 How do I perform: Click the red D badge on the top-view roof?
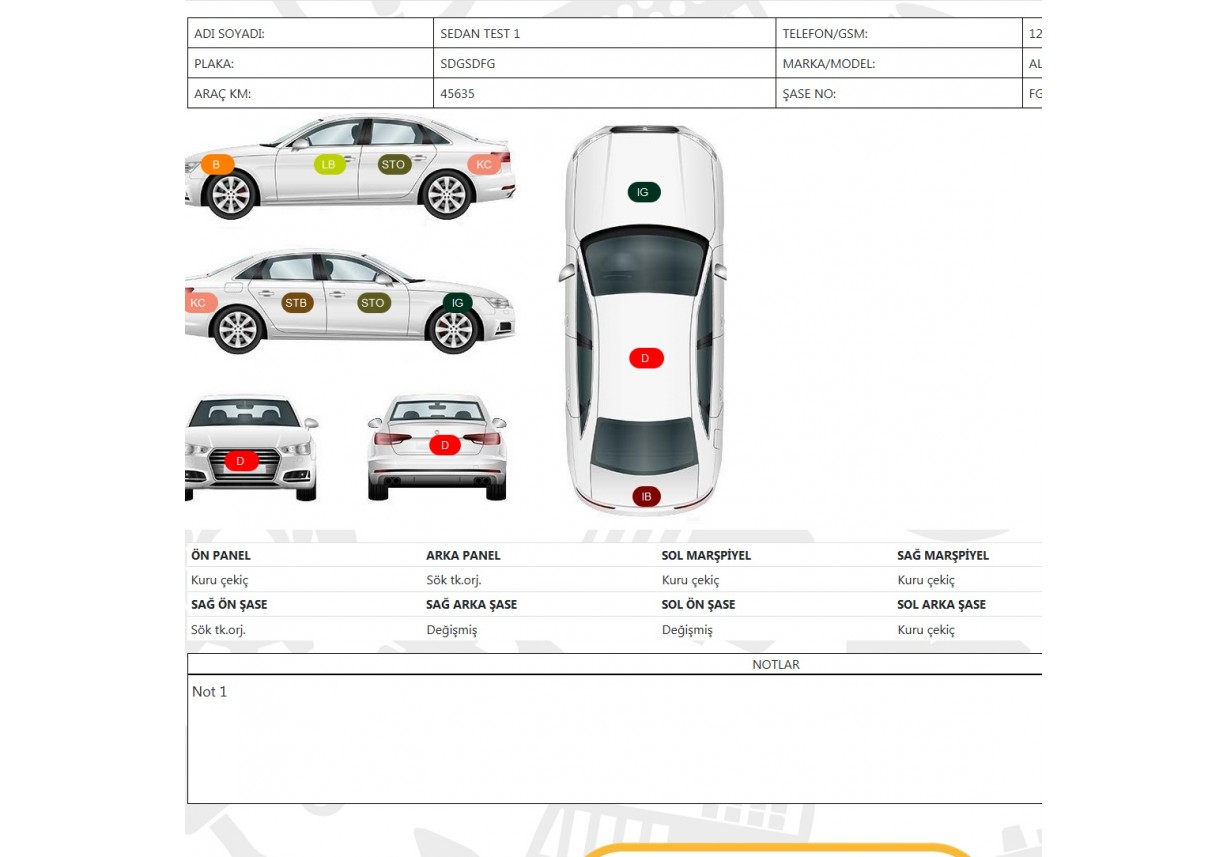tap(645, 358)
